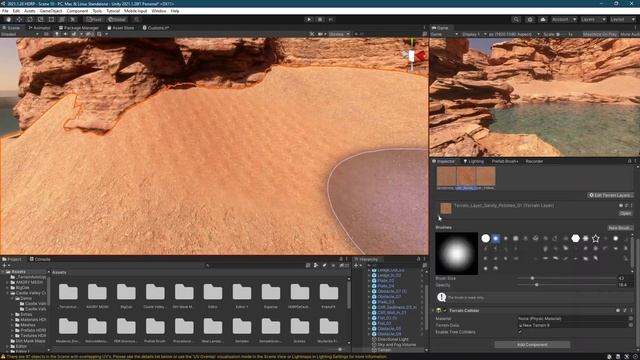Screen dimensions: 640x360
Task: Switch to the Console tab
Action: click(x=40, y=259)
